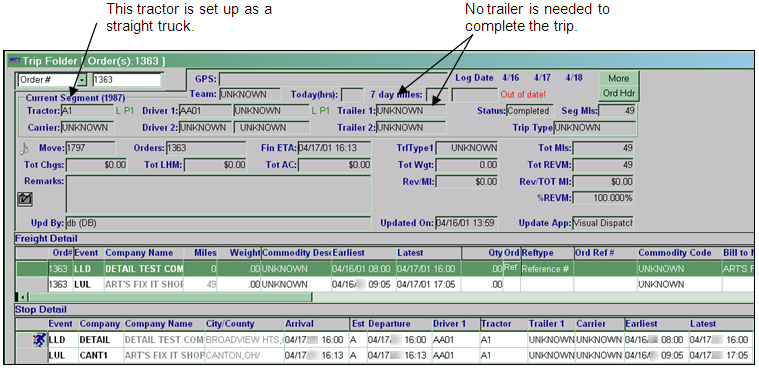Screen dimensions: 759x368
Task: Click the Status field showing Completed
Action: point(530,111)
